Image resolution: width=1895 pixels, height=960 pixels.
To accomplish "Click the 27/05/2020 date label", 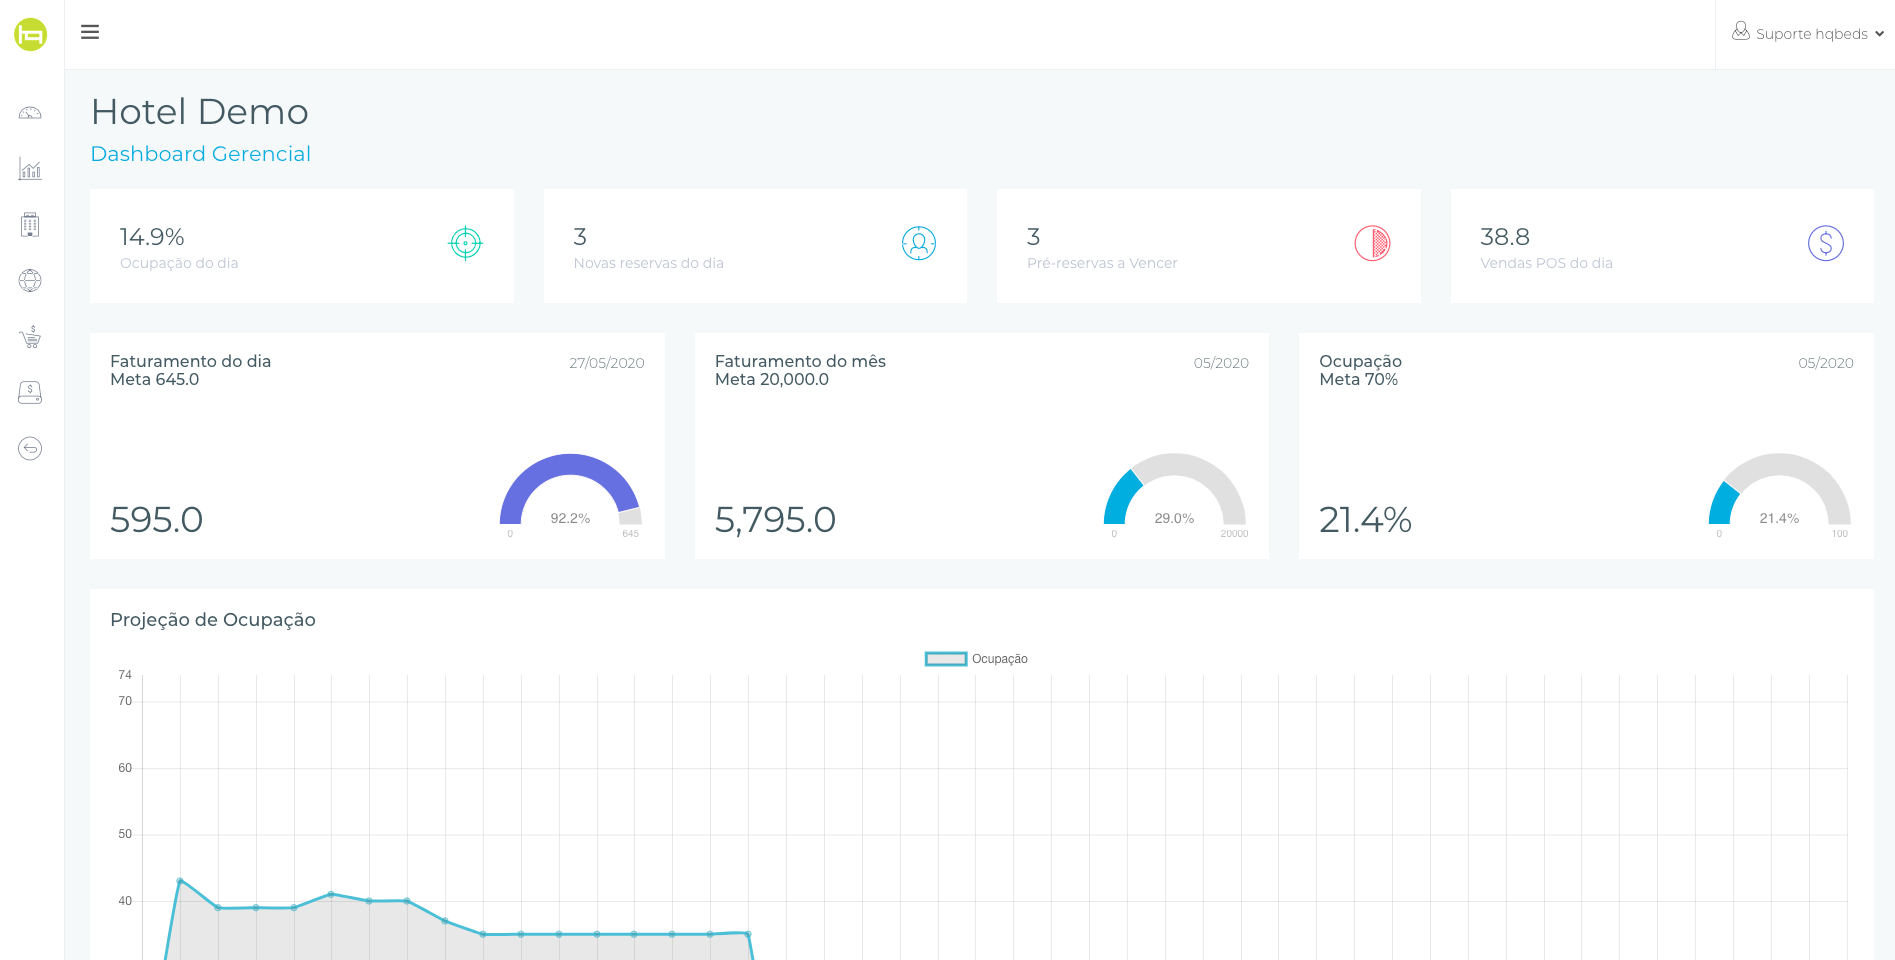I will click(607, 363).
